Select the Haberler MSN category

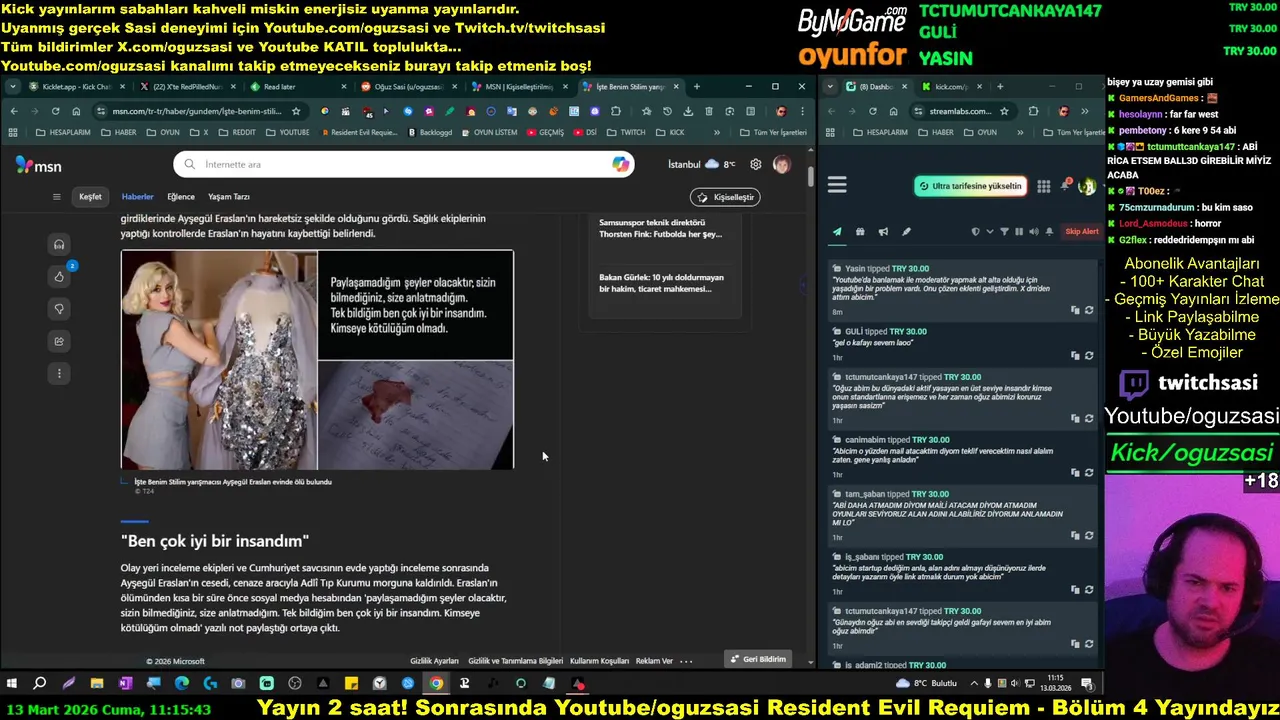[x=138, y=197]
